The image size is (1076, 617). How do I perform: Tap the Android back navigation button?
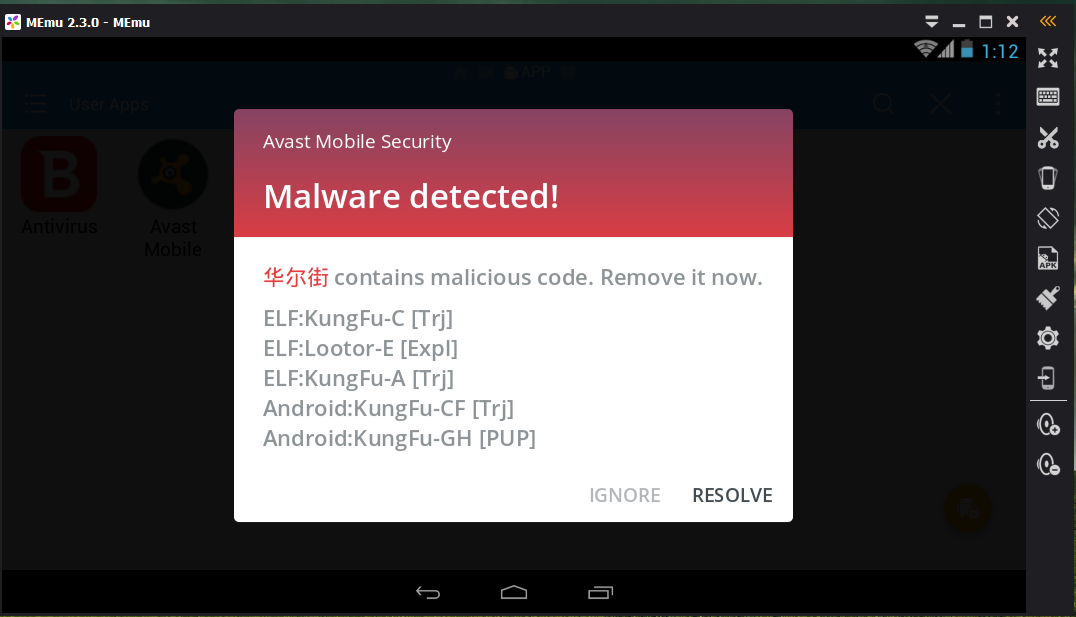point(428,592)
